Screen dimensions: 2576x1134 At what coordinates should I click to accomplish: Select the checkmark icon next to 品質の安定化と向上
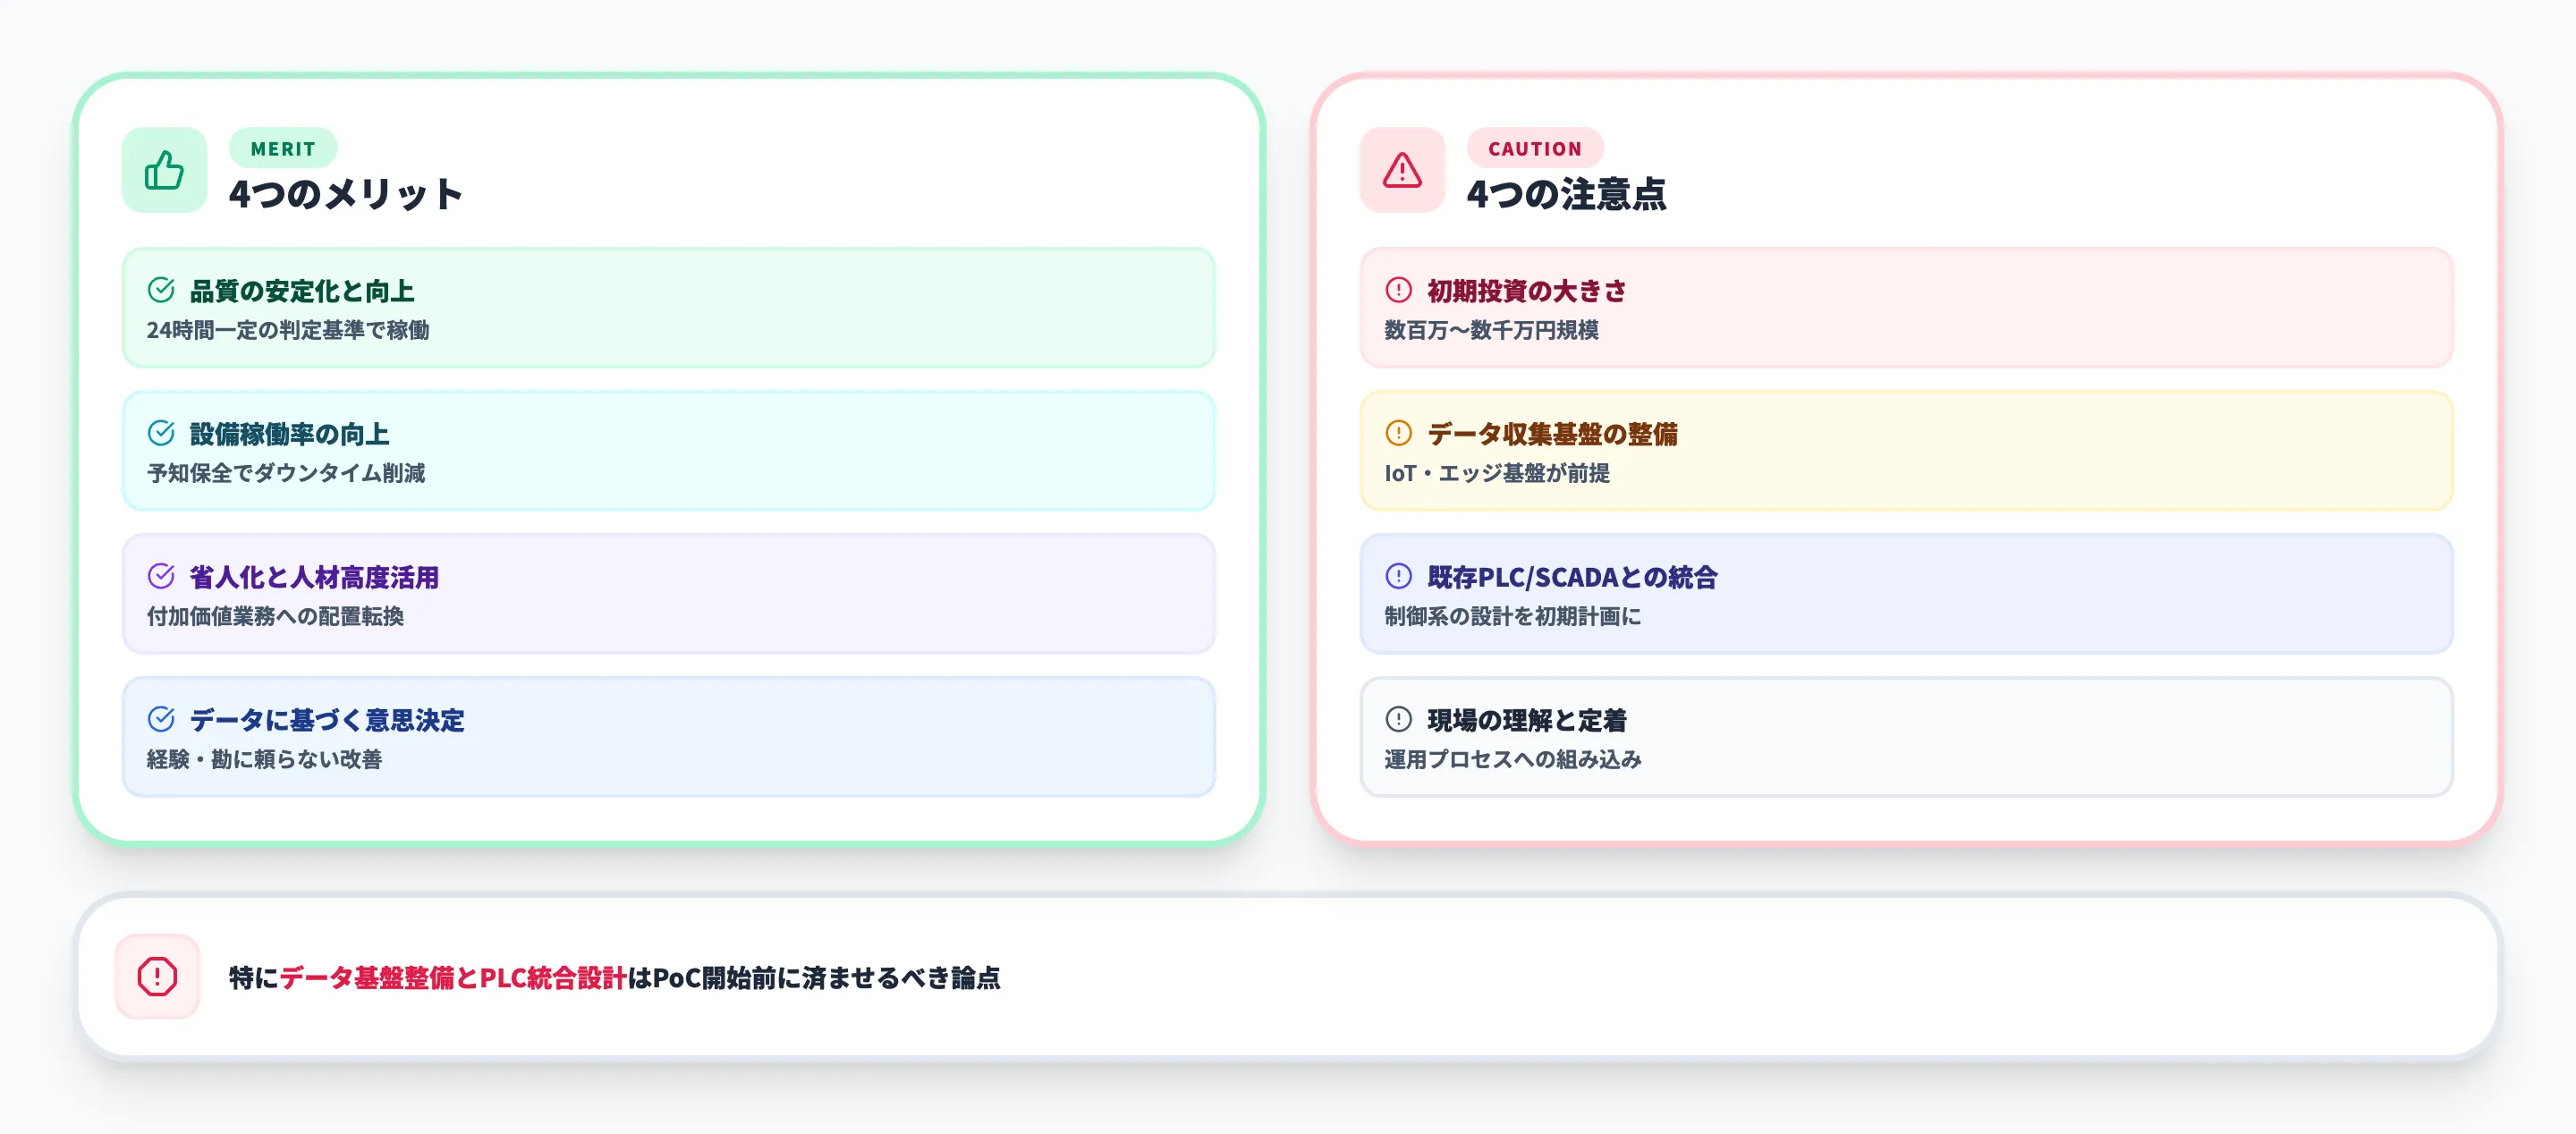[160, 291]
